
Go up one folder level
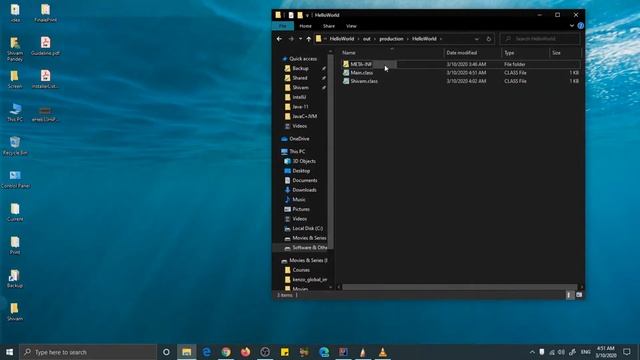click(x=309, y=39)
